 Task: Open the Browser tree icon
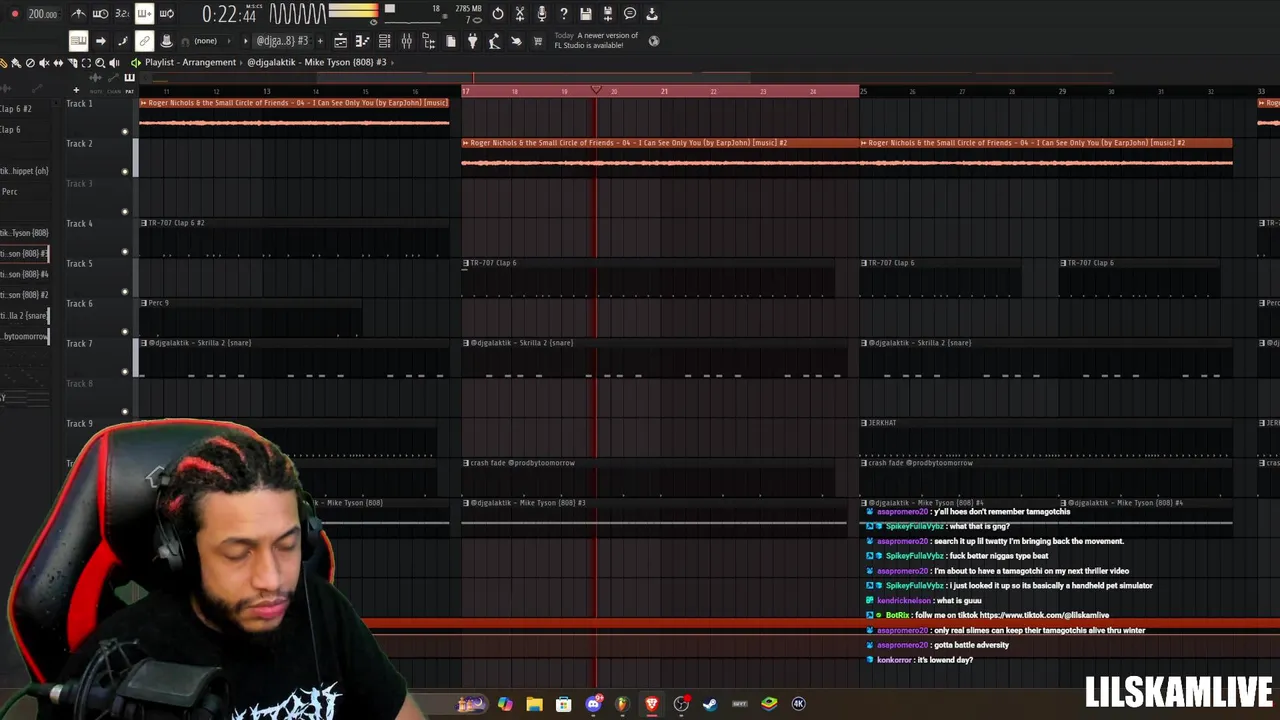[x=428, y=41]
